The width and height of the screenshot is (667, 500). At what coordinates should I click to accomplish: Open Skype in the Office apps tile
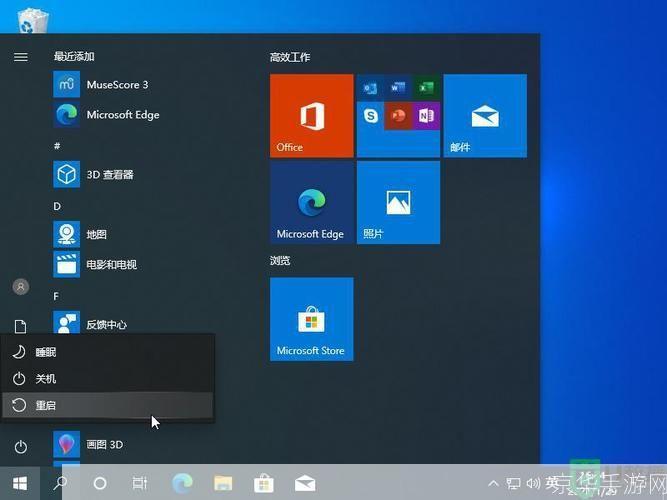[x=371, y=116]
